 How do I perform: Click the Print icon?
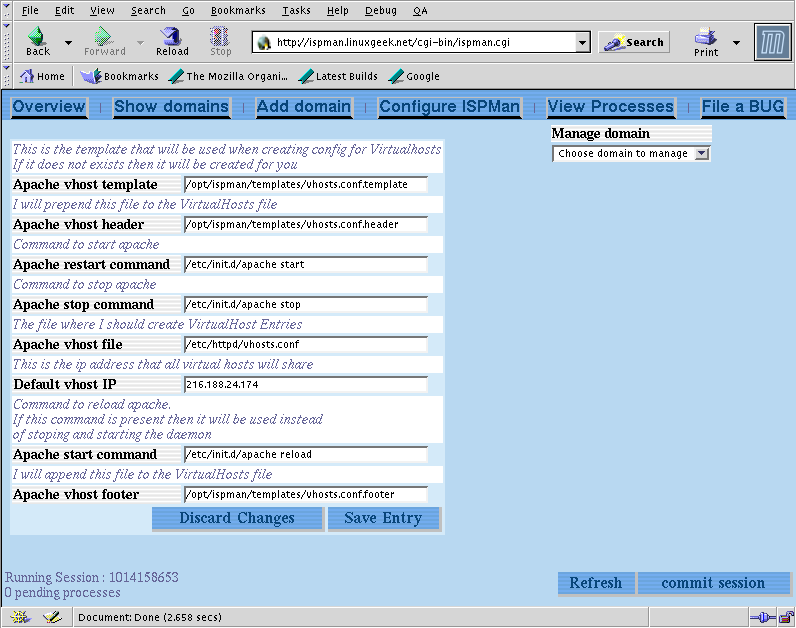coord(706,42)
